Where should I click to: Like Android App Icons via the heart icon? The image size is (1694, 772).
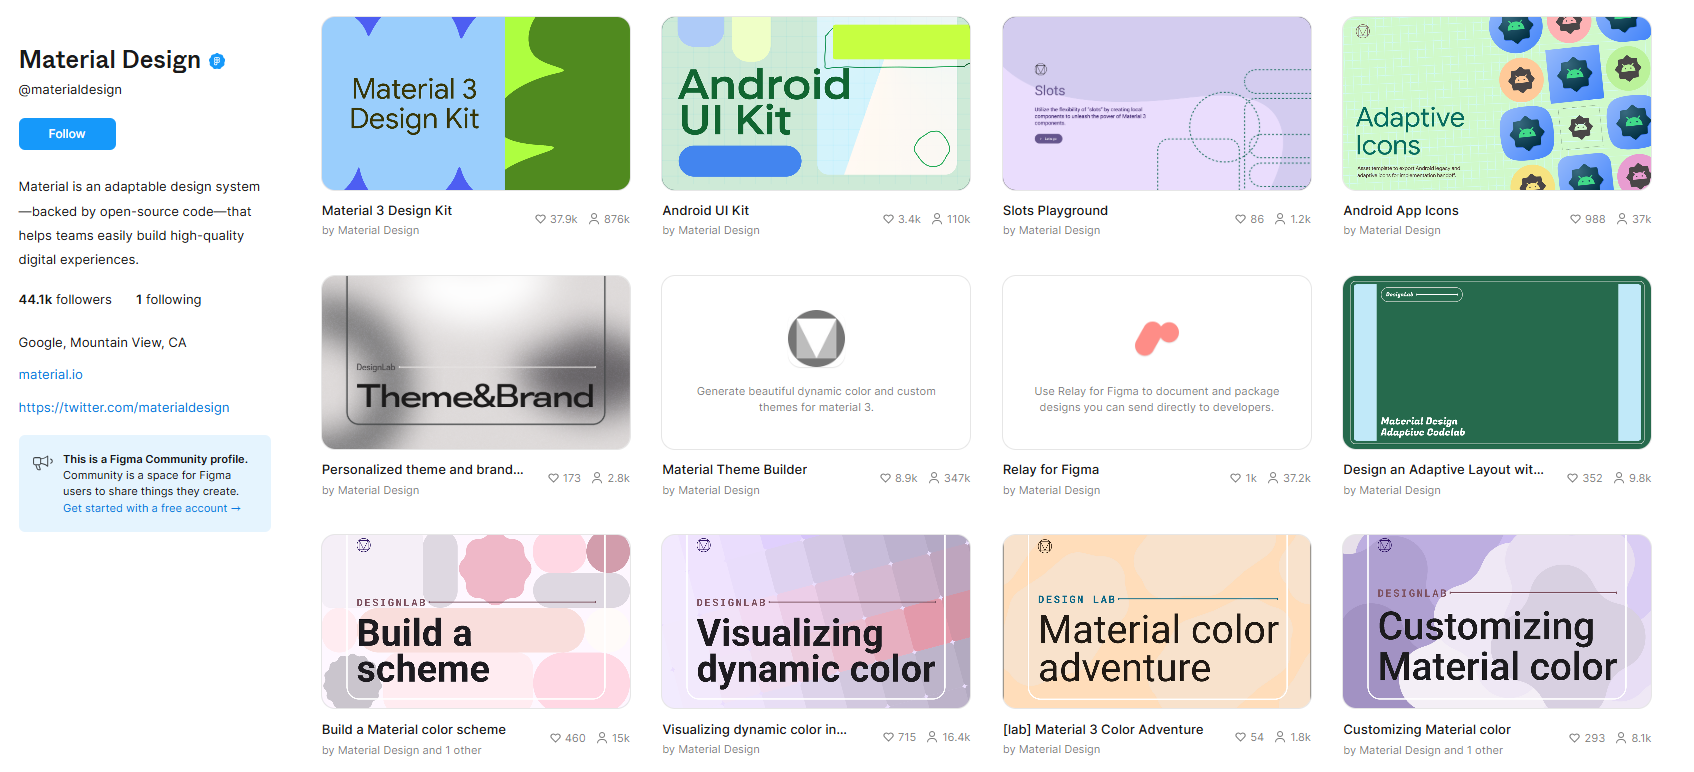point(1575,219)
